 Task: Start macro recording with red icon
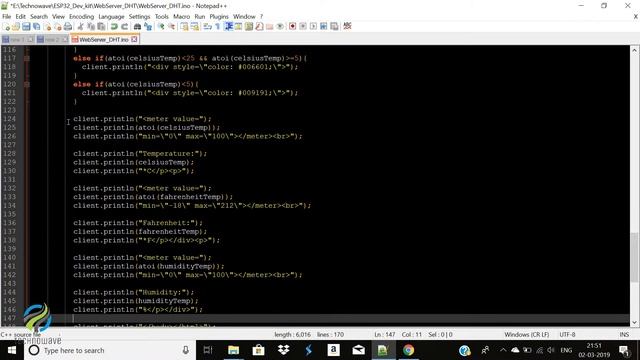coord(292,27)
